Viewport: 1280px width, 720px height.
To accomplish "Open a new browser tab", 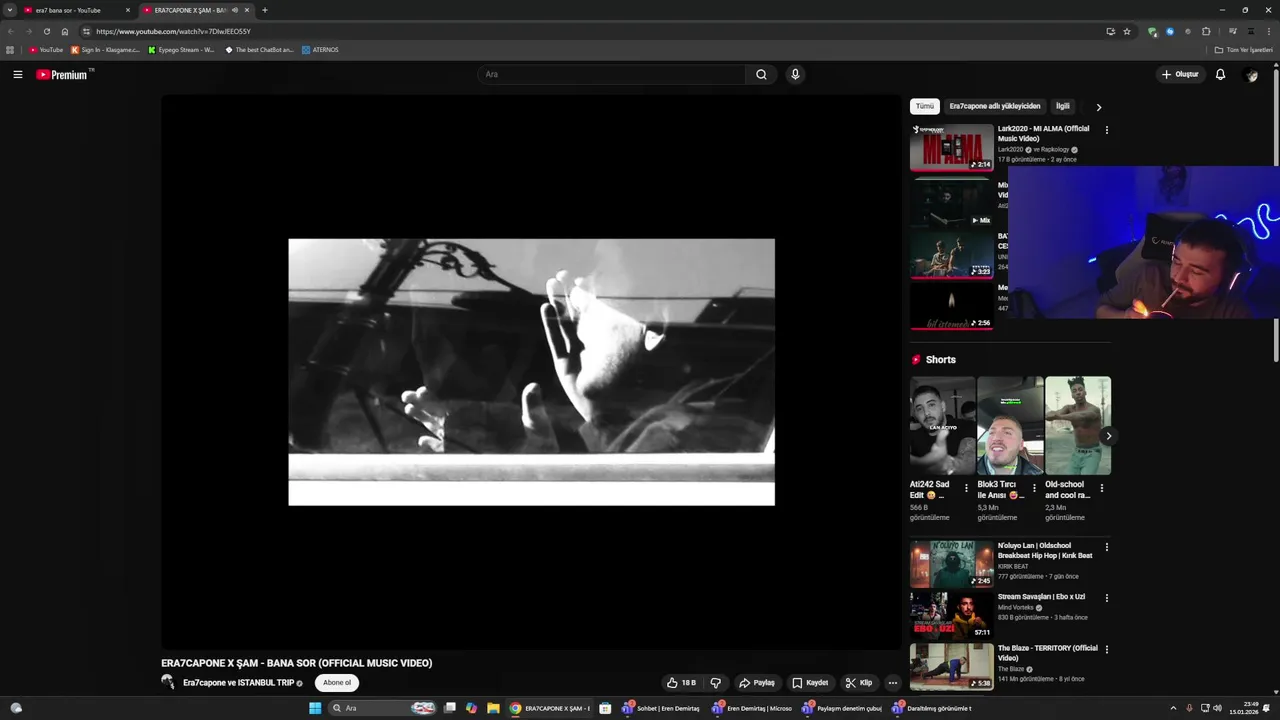I will point(264,10).
